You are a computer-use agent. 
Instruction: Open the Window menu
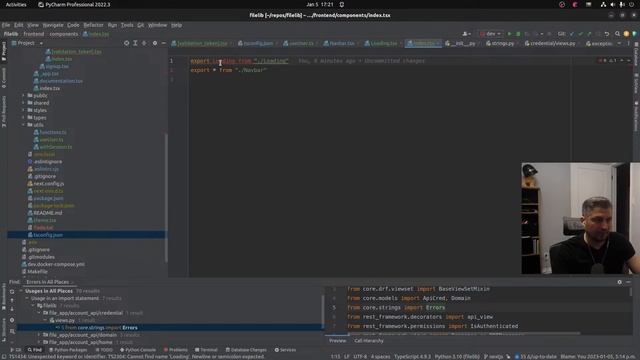click(157, 25)
